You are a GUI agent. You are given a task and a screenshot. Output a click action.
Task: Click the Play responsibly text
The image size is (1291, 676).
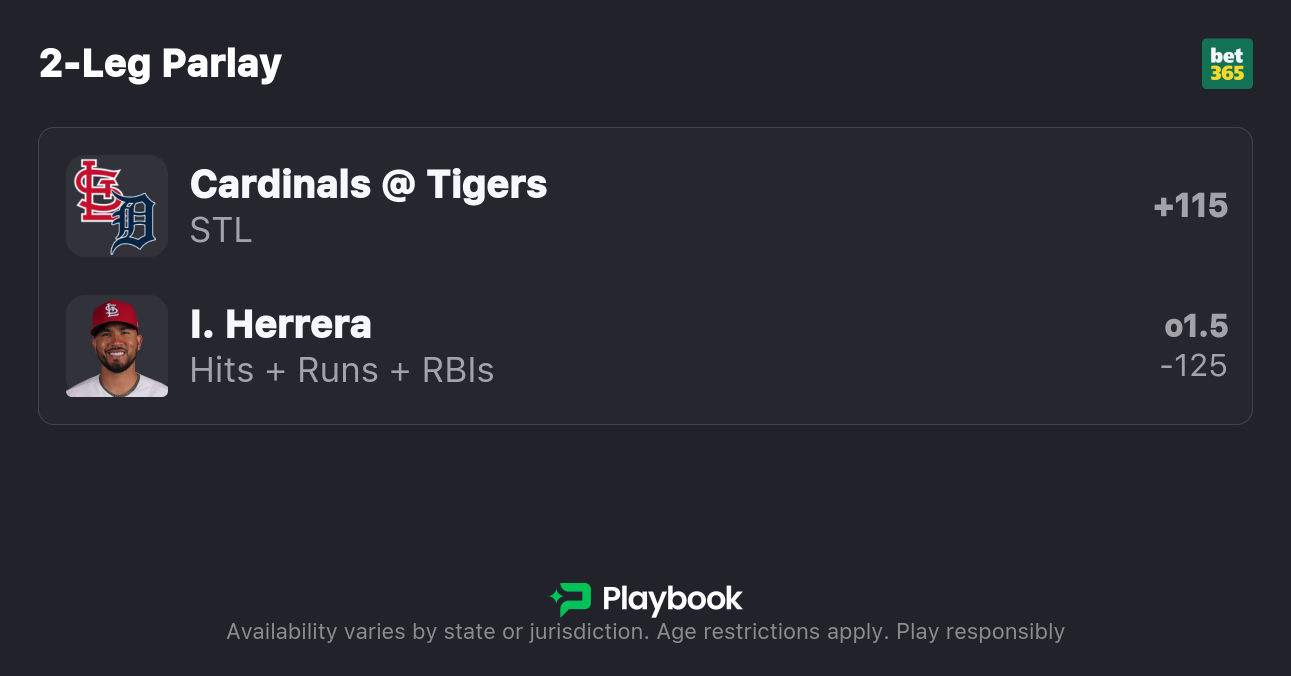point(980,632)
